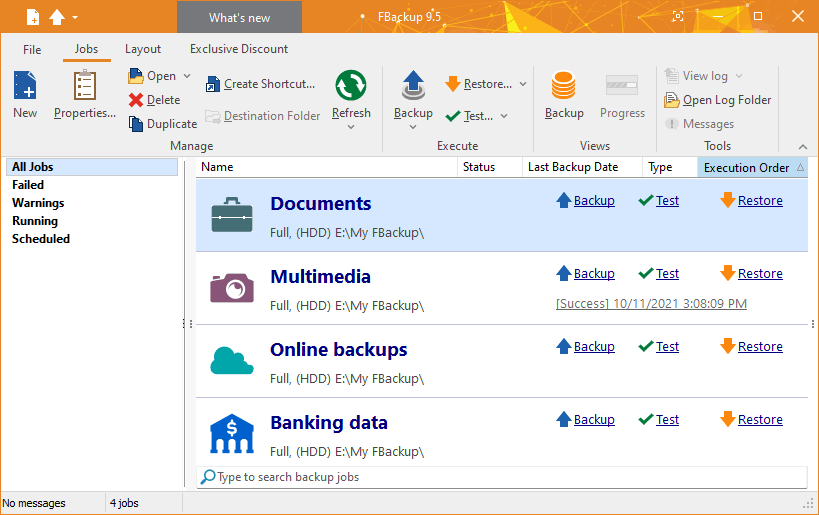819x515 pixels.
Task: Click focus mode icon in title bar
Action: 677,17
